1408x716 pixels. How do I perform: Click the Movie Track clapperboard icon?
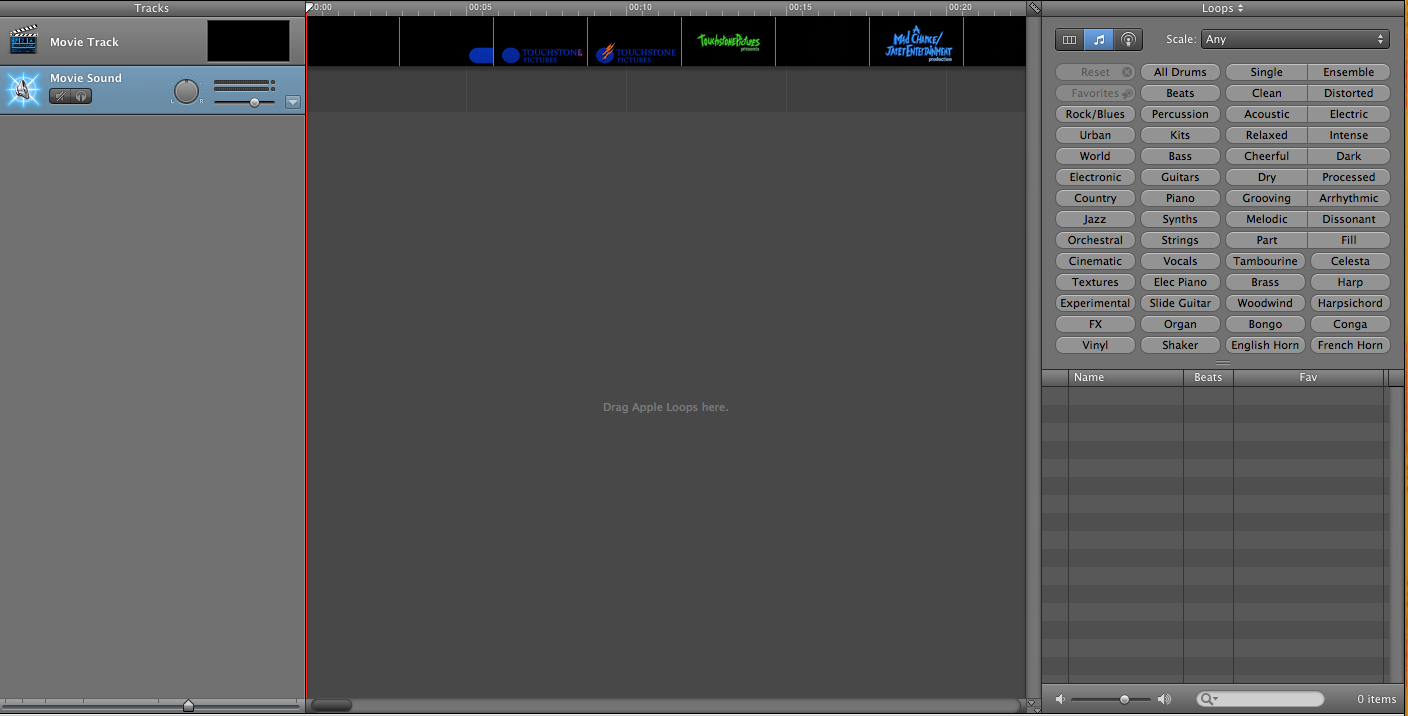click(23, 41)
